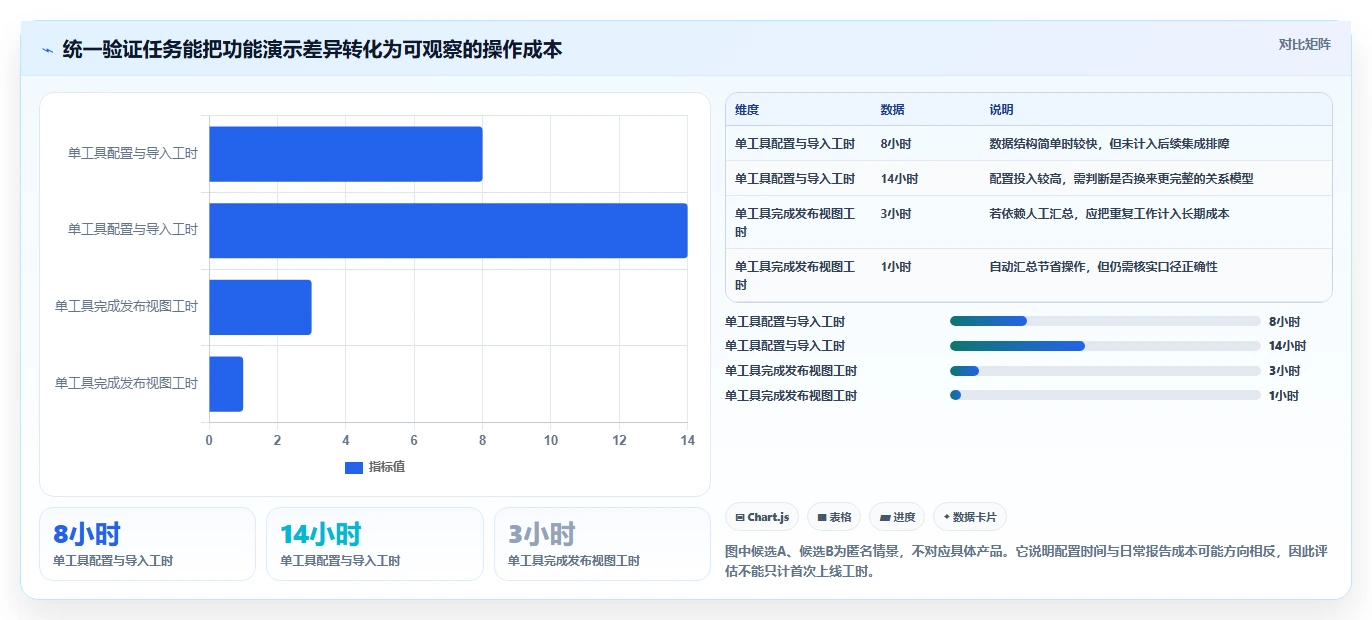
Task: Click the x-axis tick label 14
Action: 687,440
